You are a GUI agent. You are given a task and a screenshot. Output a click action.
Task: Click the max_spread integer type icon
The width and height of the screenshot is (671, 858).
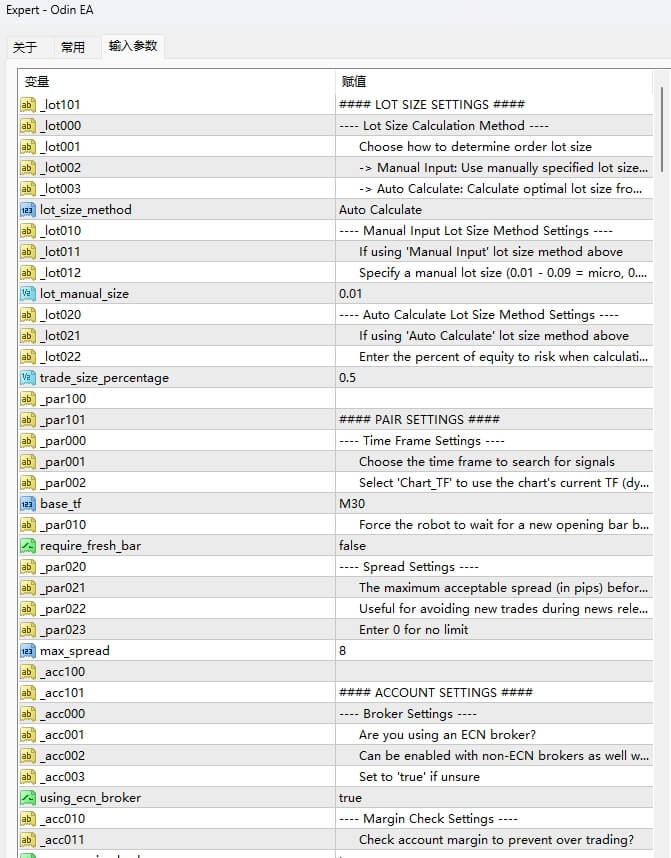coord(28,651)
